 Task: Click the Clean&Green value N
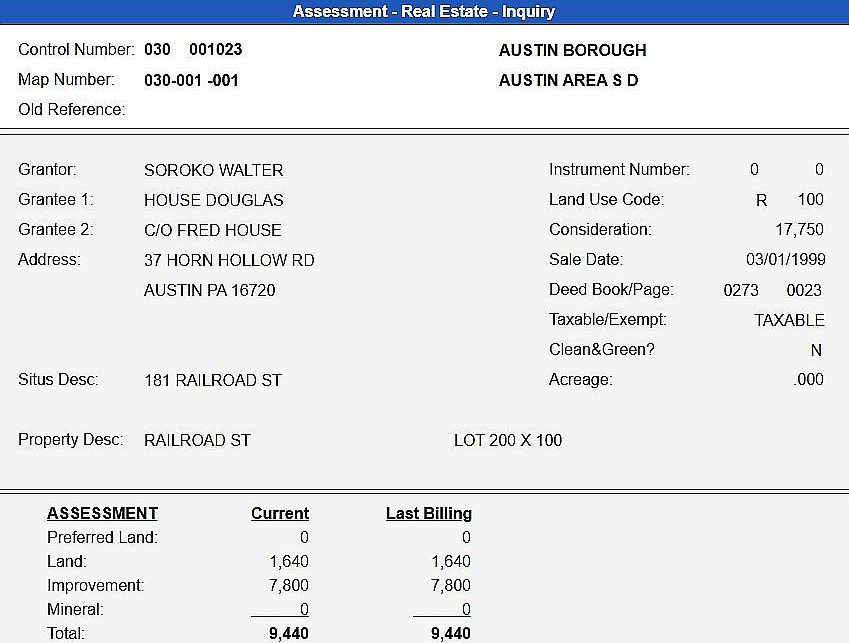click(x=816, y=351)
